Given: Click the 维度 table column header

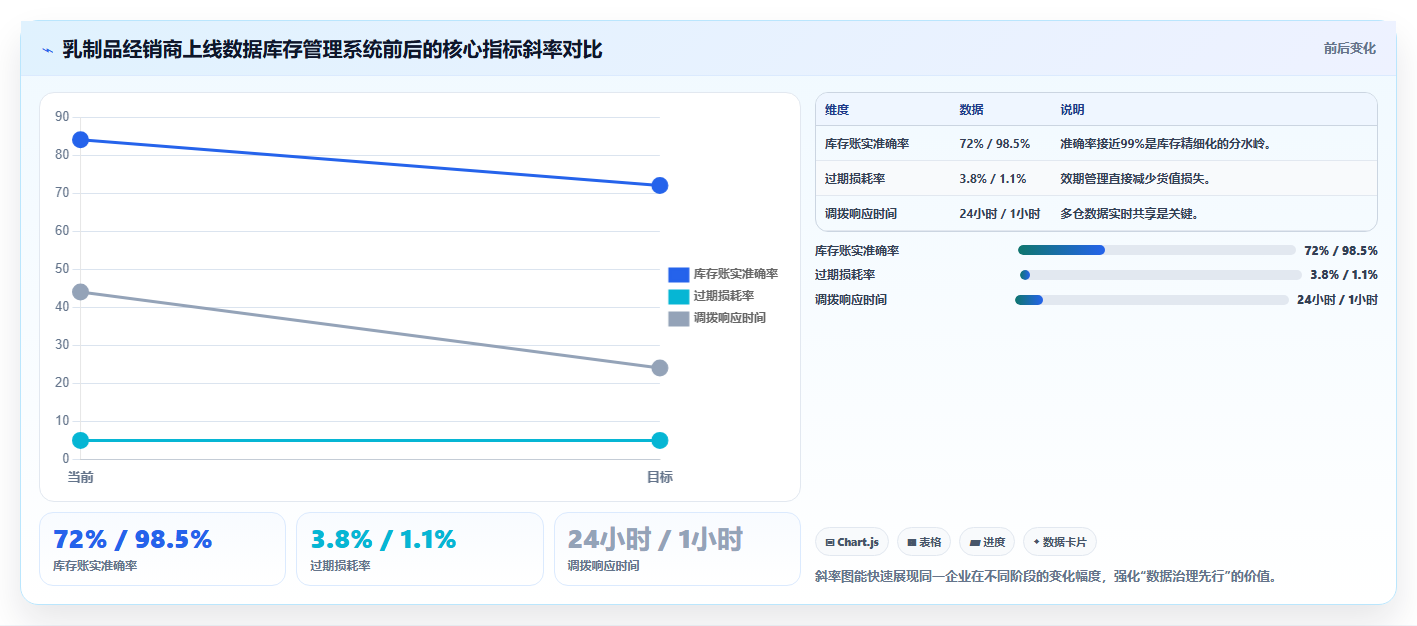Looking at the screenshot, I should coord(837,110).
